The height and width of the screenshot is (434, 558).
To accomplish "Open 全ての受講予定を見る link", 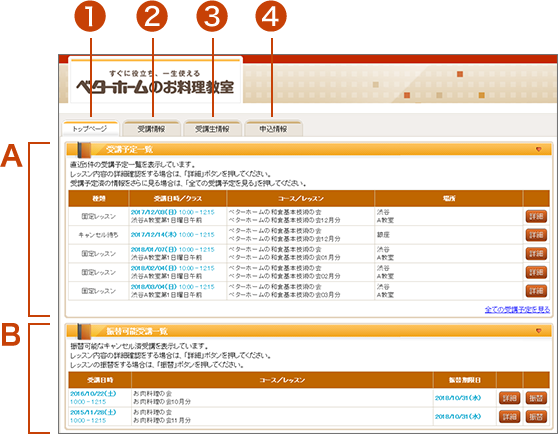I will tap(517, 310).
